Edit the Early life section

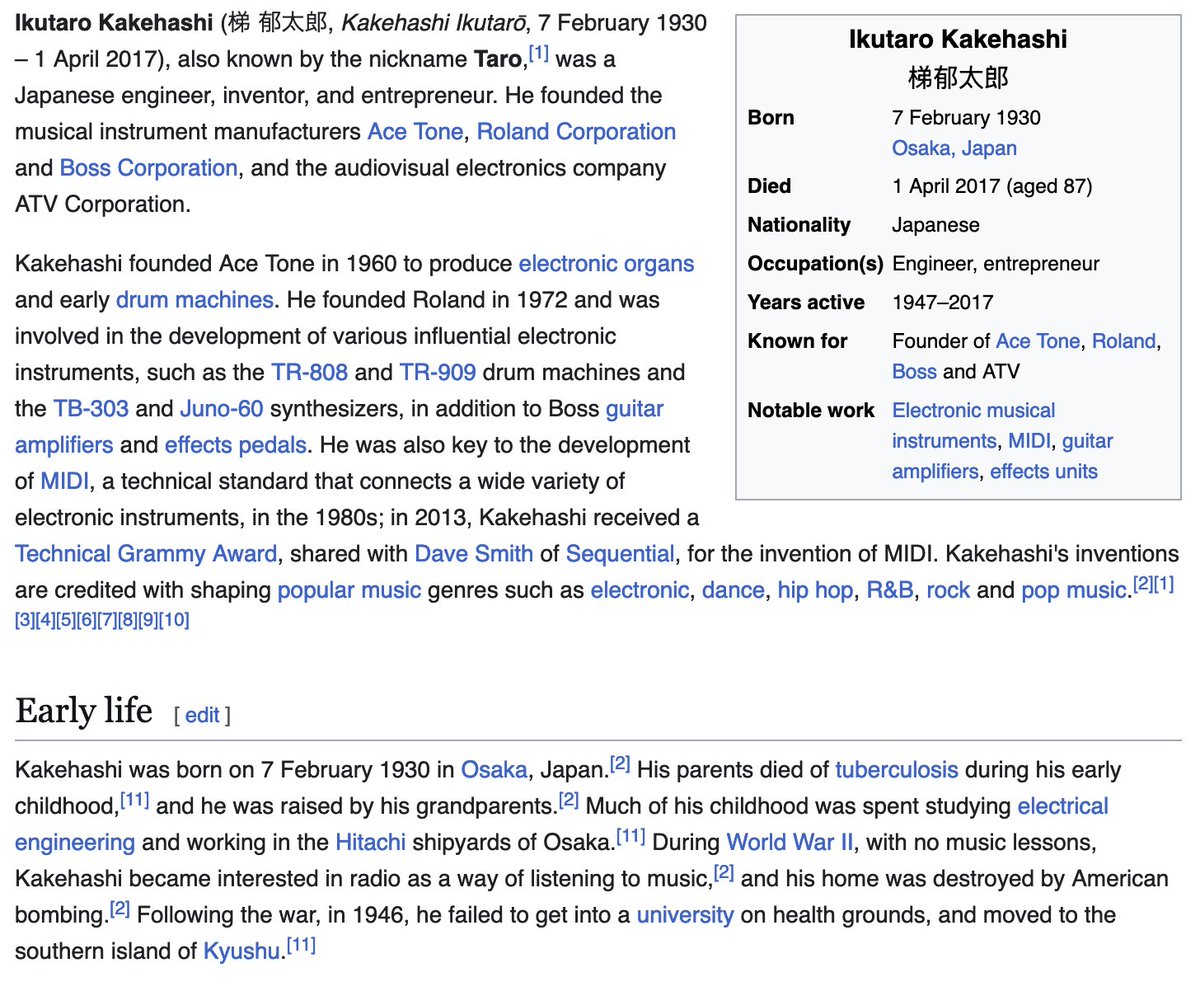202,715
